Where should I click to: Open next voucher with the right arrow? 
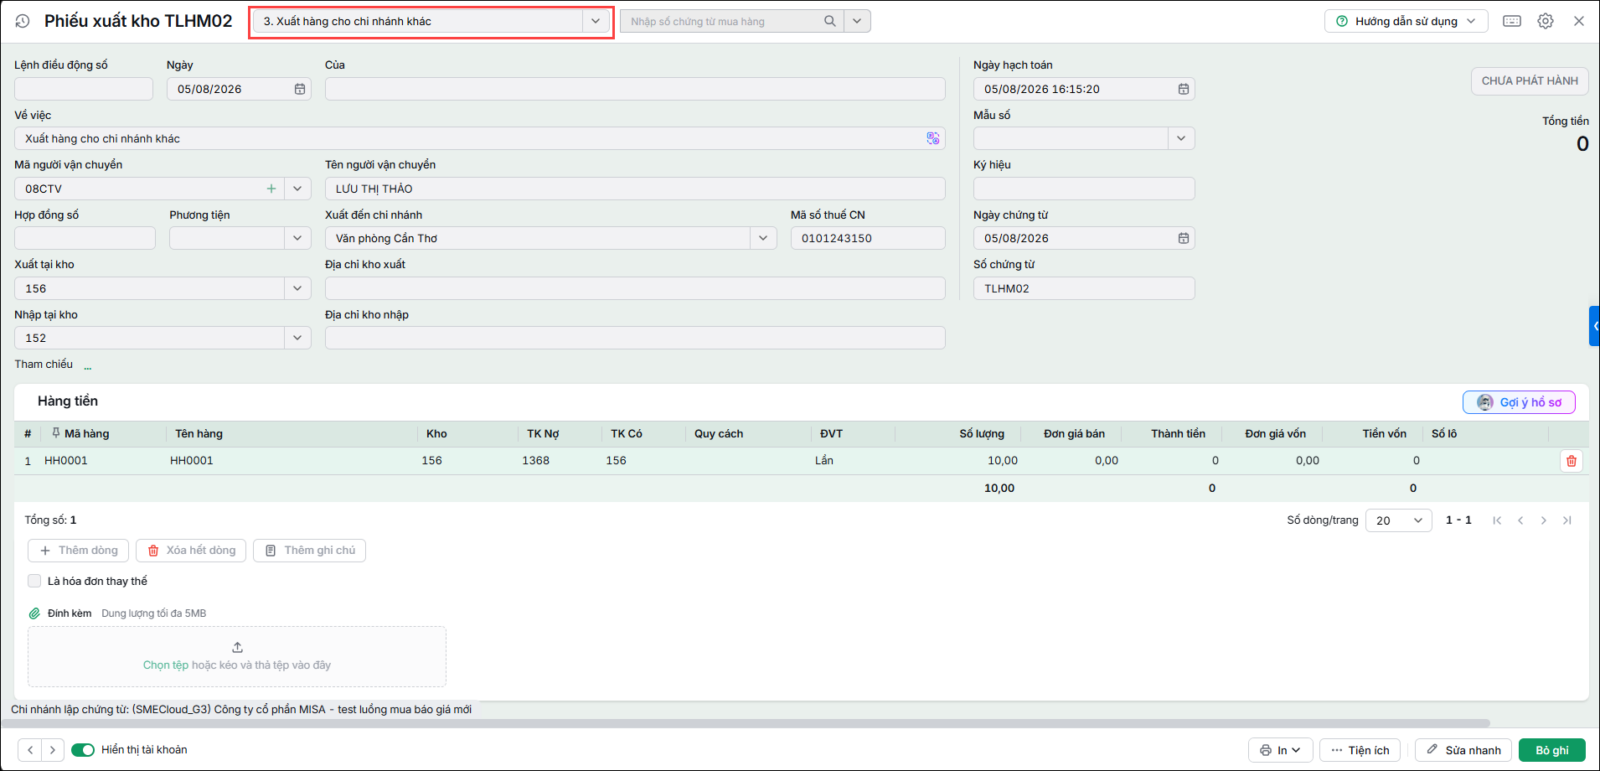53,750
